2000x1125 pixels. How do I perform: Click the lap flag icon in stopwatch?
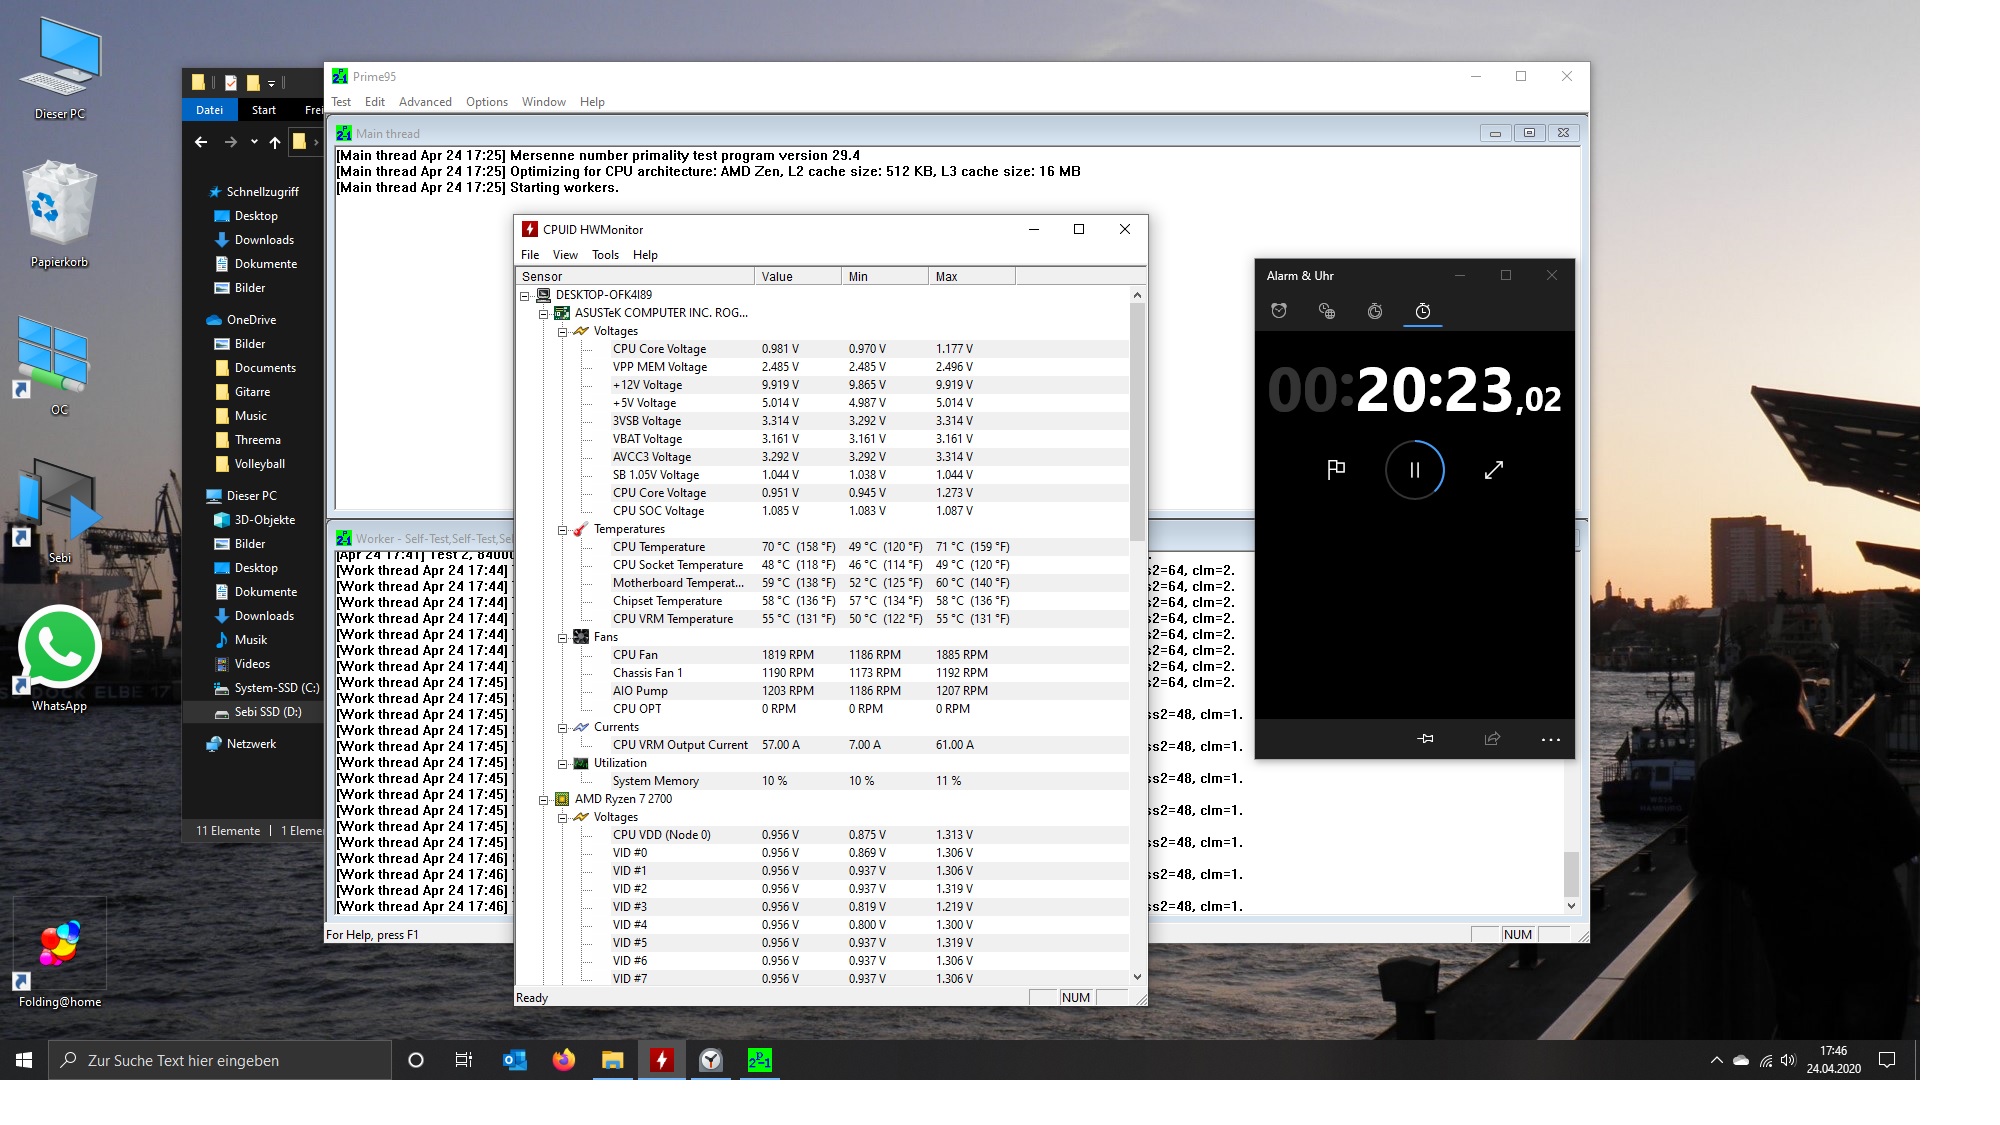[x=1336, y=470]
